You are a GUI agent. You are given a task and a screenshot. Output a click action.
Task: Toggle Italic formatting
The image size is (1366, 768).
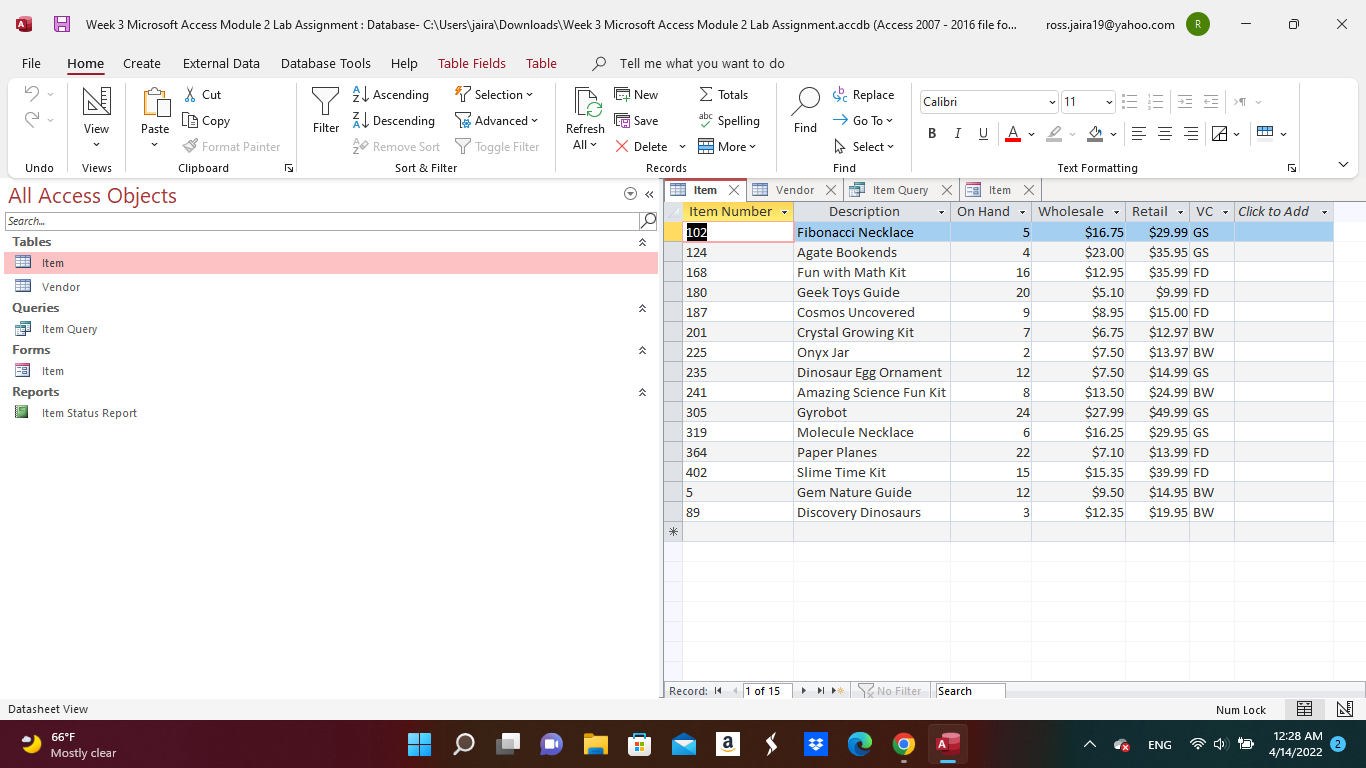tap(957, 133)
